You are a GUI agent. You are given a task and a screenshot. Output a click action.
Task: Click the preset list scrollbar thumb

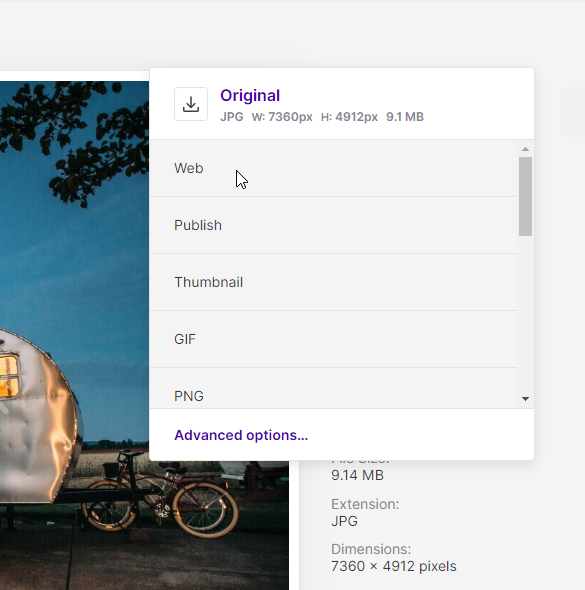pyautogui.click(x=525, y=196)
